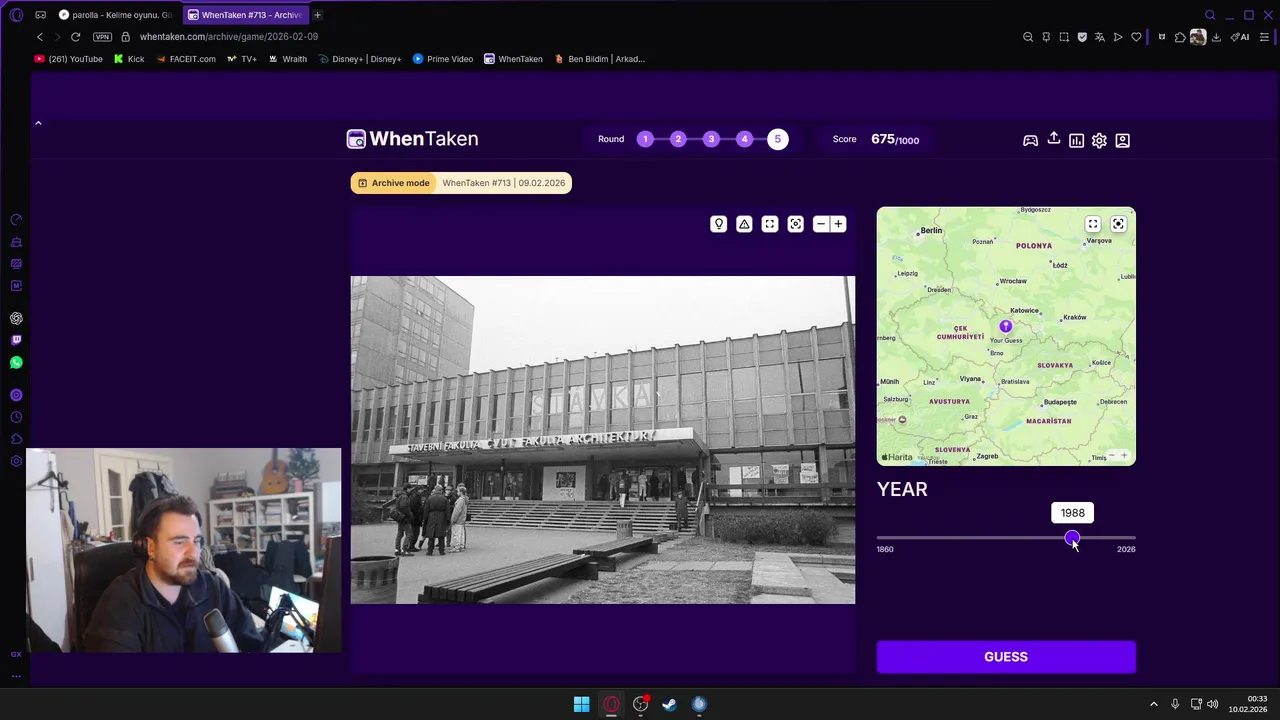Screen dimensions: 1280x720
Task: Recenter the map on guess
Action: (x=1118, y=224)
